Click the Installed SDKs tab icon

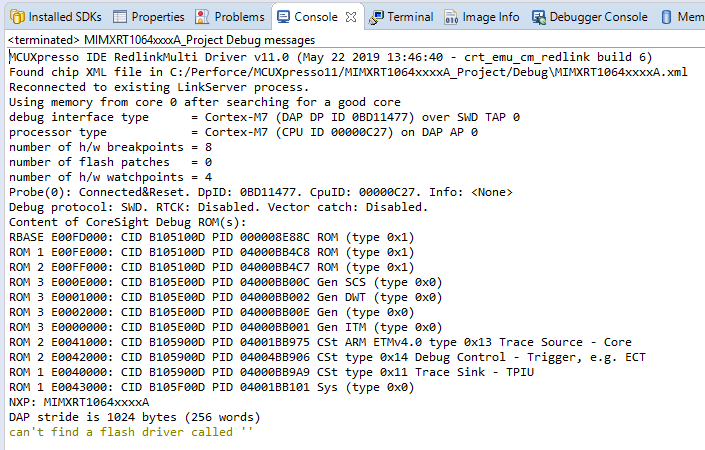click(x=12, y=17)
